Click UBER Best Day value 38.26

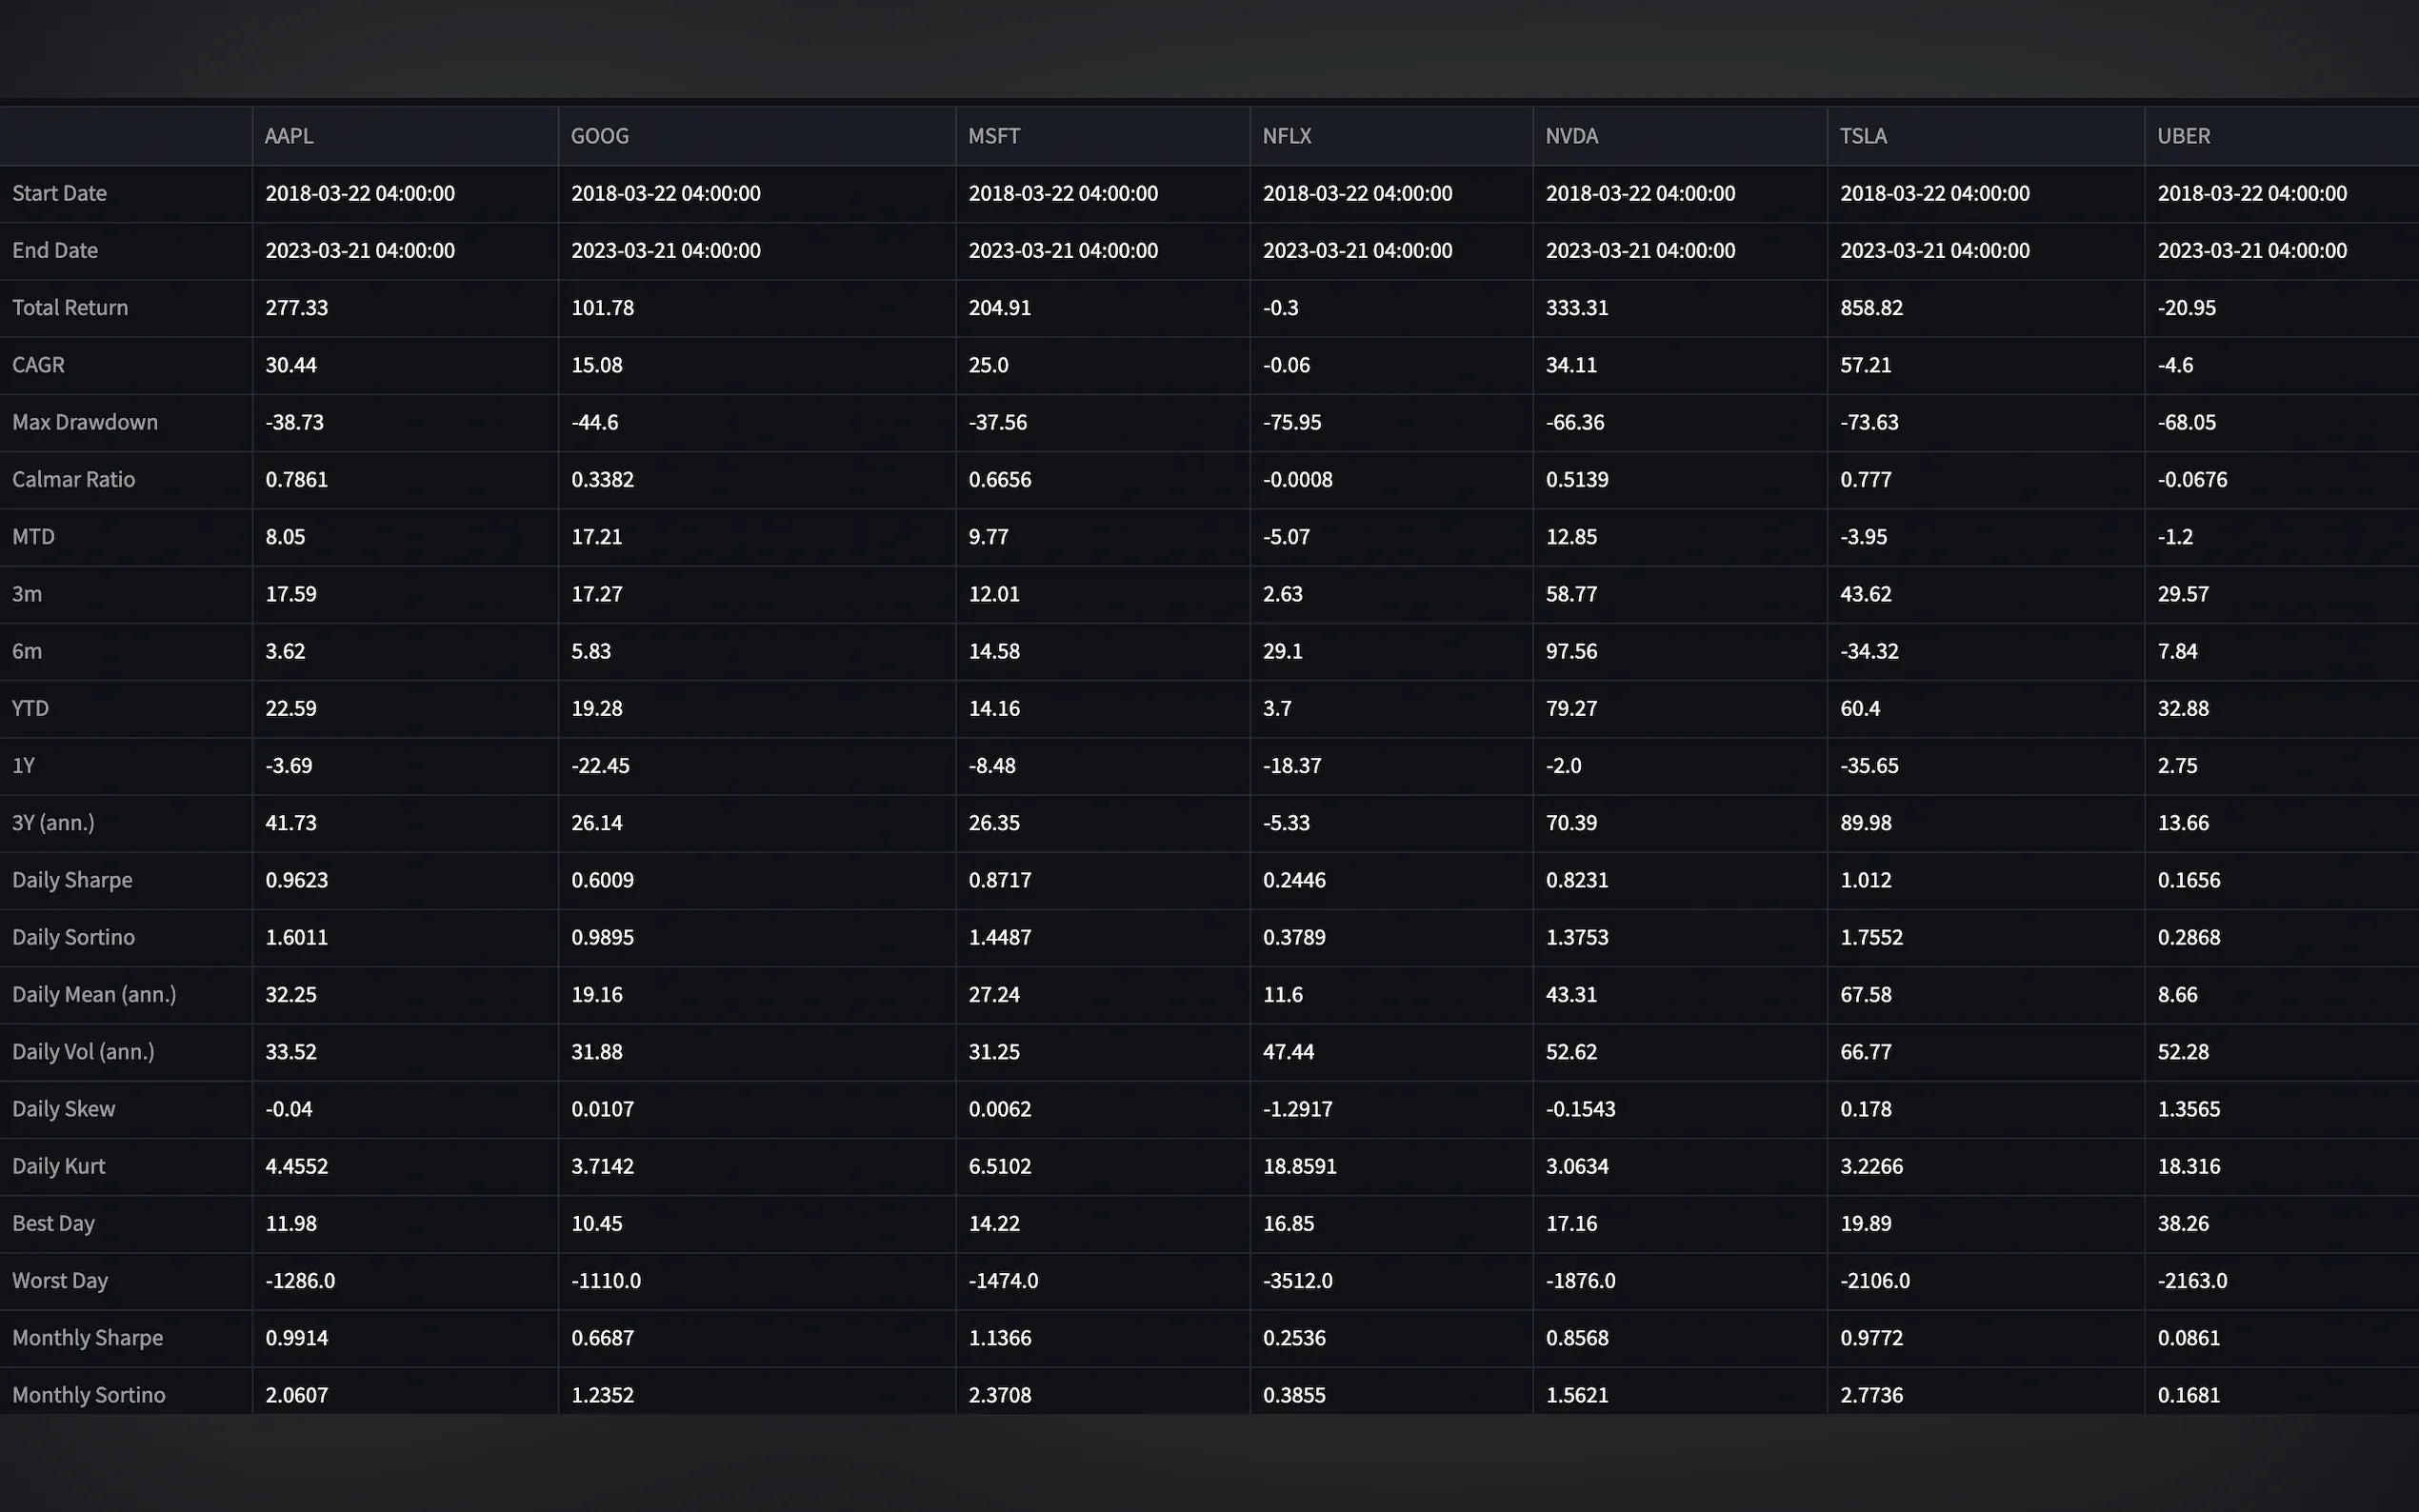point(2182,1223)
